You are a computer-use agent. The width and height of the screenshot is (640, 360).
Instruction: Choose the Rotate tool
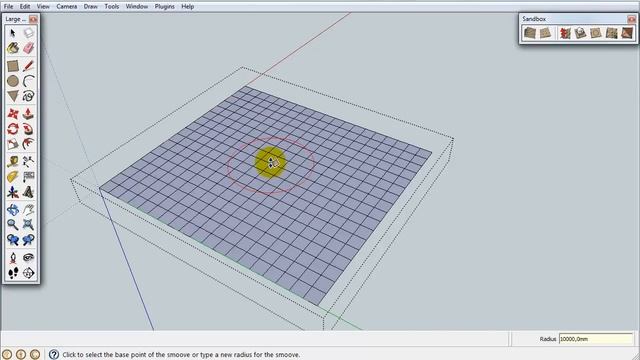(x=13, y=129)
